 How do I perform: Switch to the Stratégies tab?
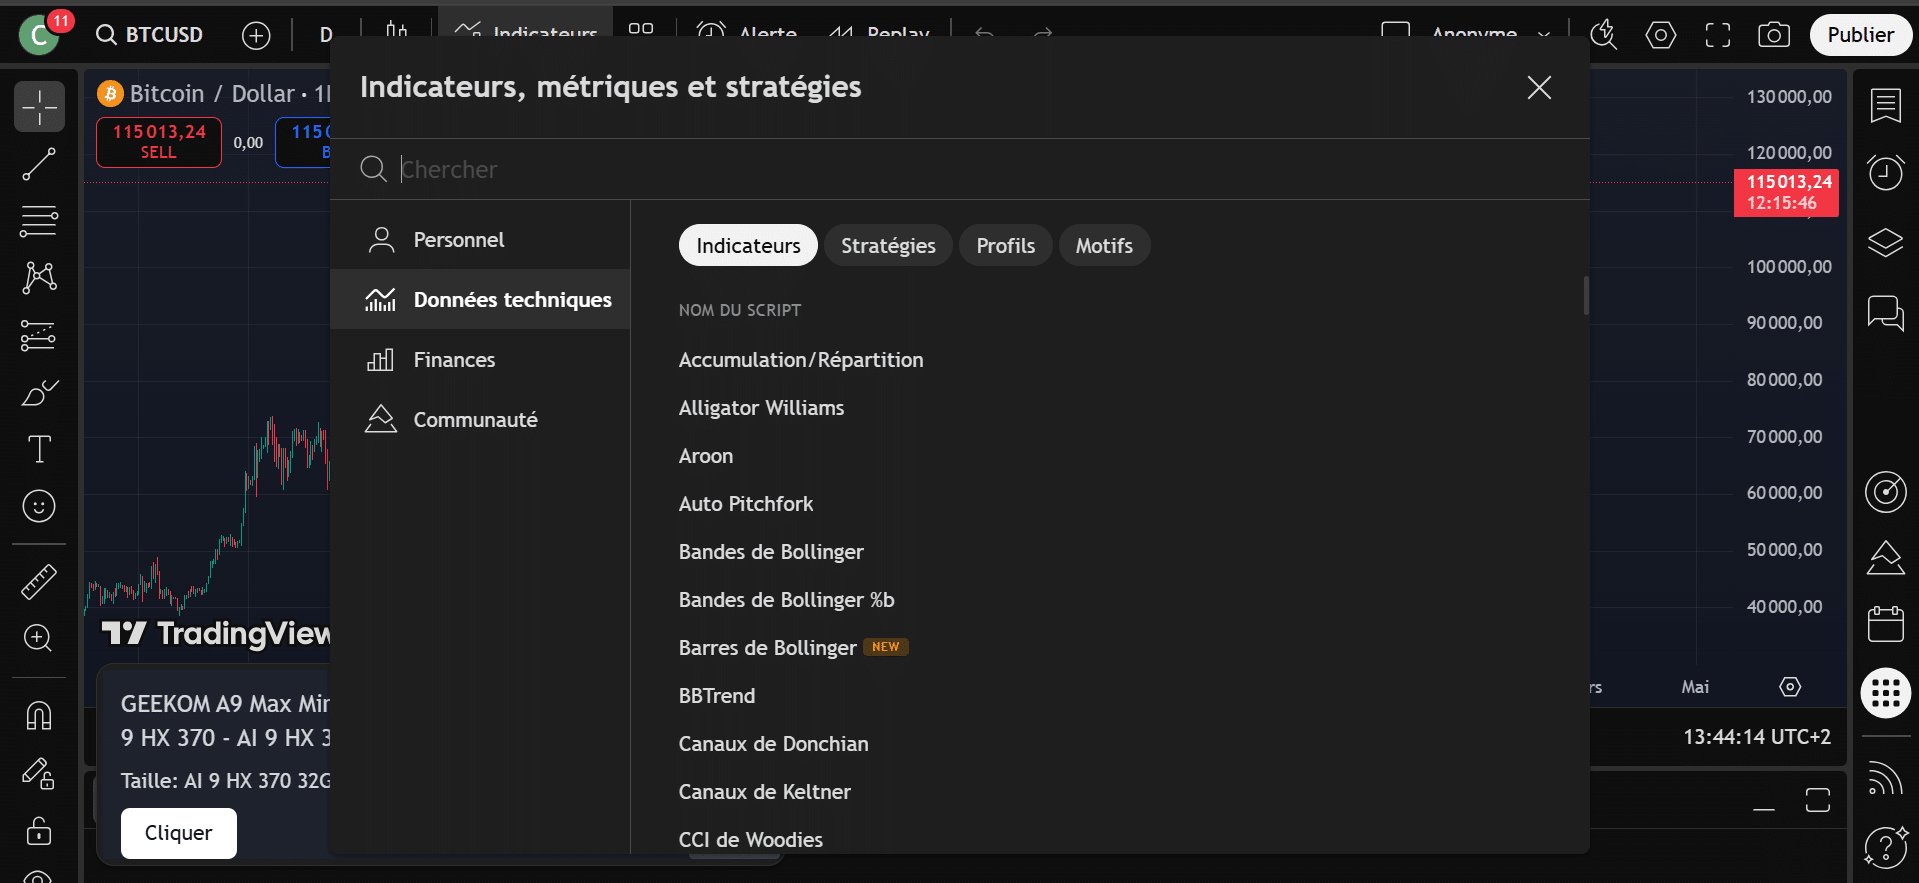coord(888,246)
